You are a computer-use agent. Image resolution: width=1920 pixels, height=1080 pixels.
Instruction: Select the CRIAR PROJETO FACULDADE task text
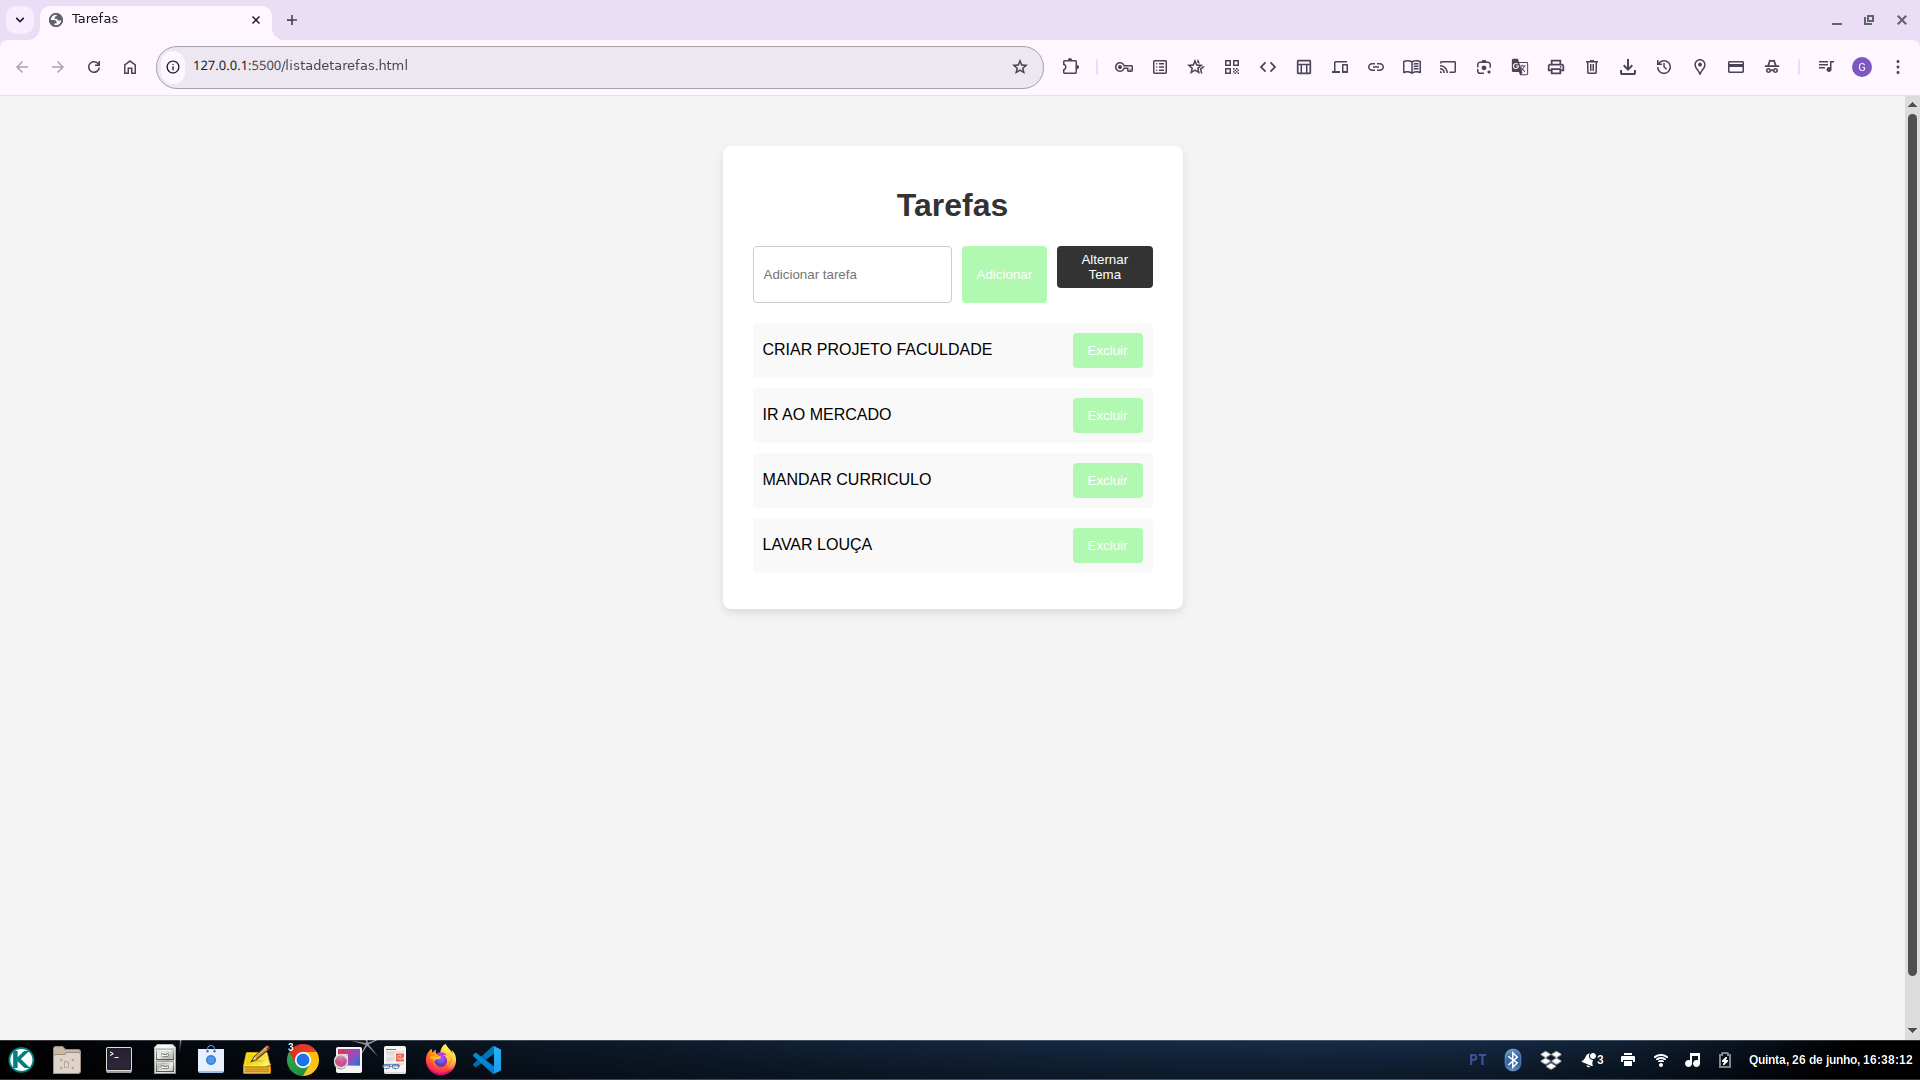point(877,349)
